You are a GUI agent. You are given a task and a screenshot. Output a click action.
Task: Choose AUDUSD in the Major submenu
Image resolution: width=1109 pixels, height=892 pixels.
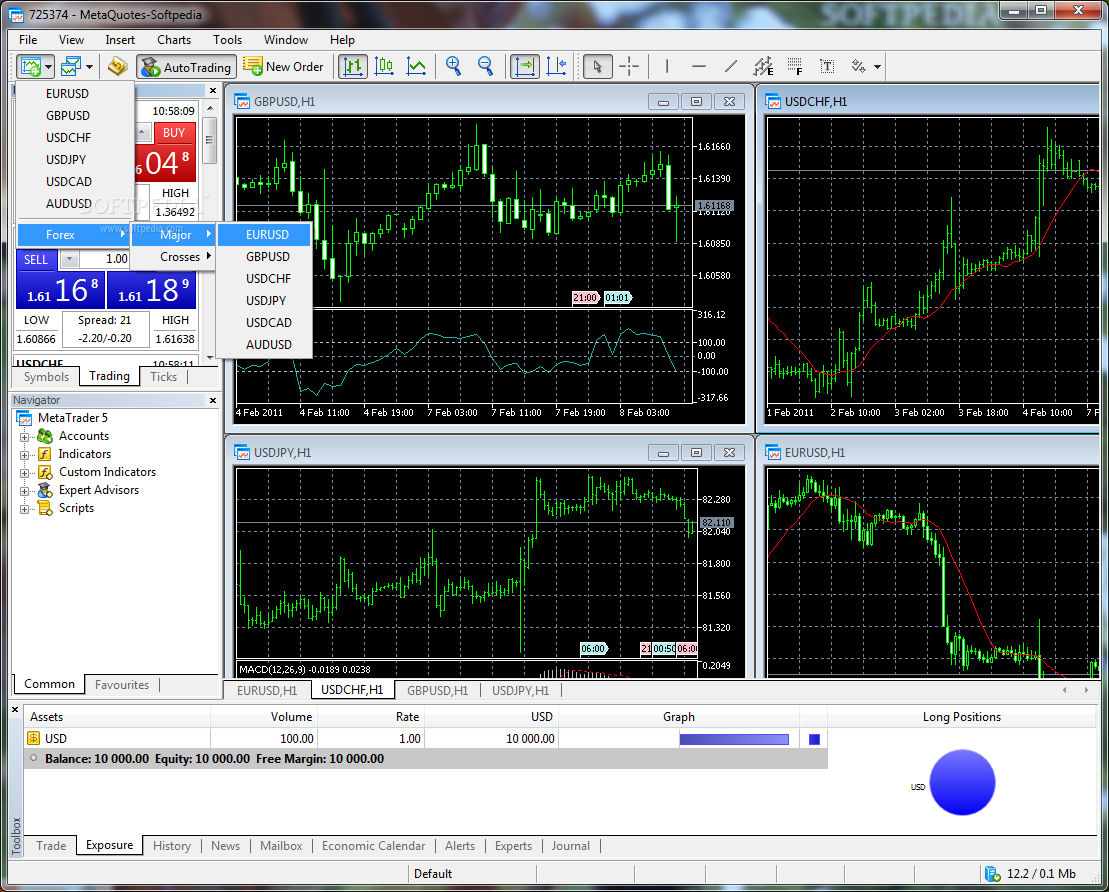(x=265, y=344)
